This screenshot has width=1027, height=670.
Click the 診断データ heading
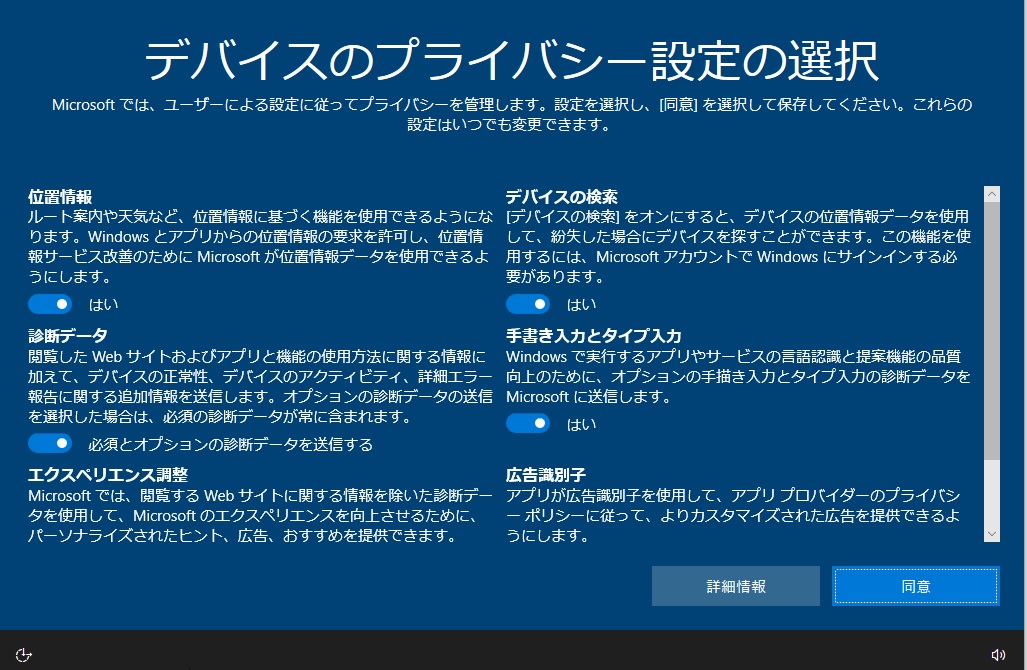point(67,336)
